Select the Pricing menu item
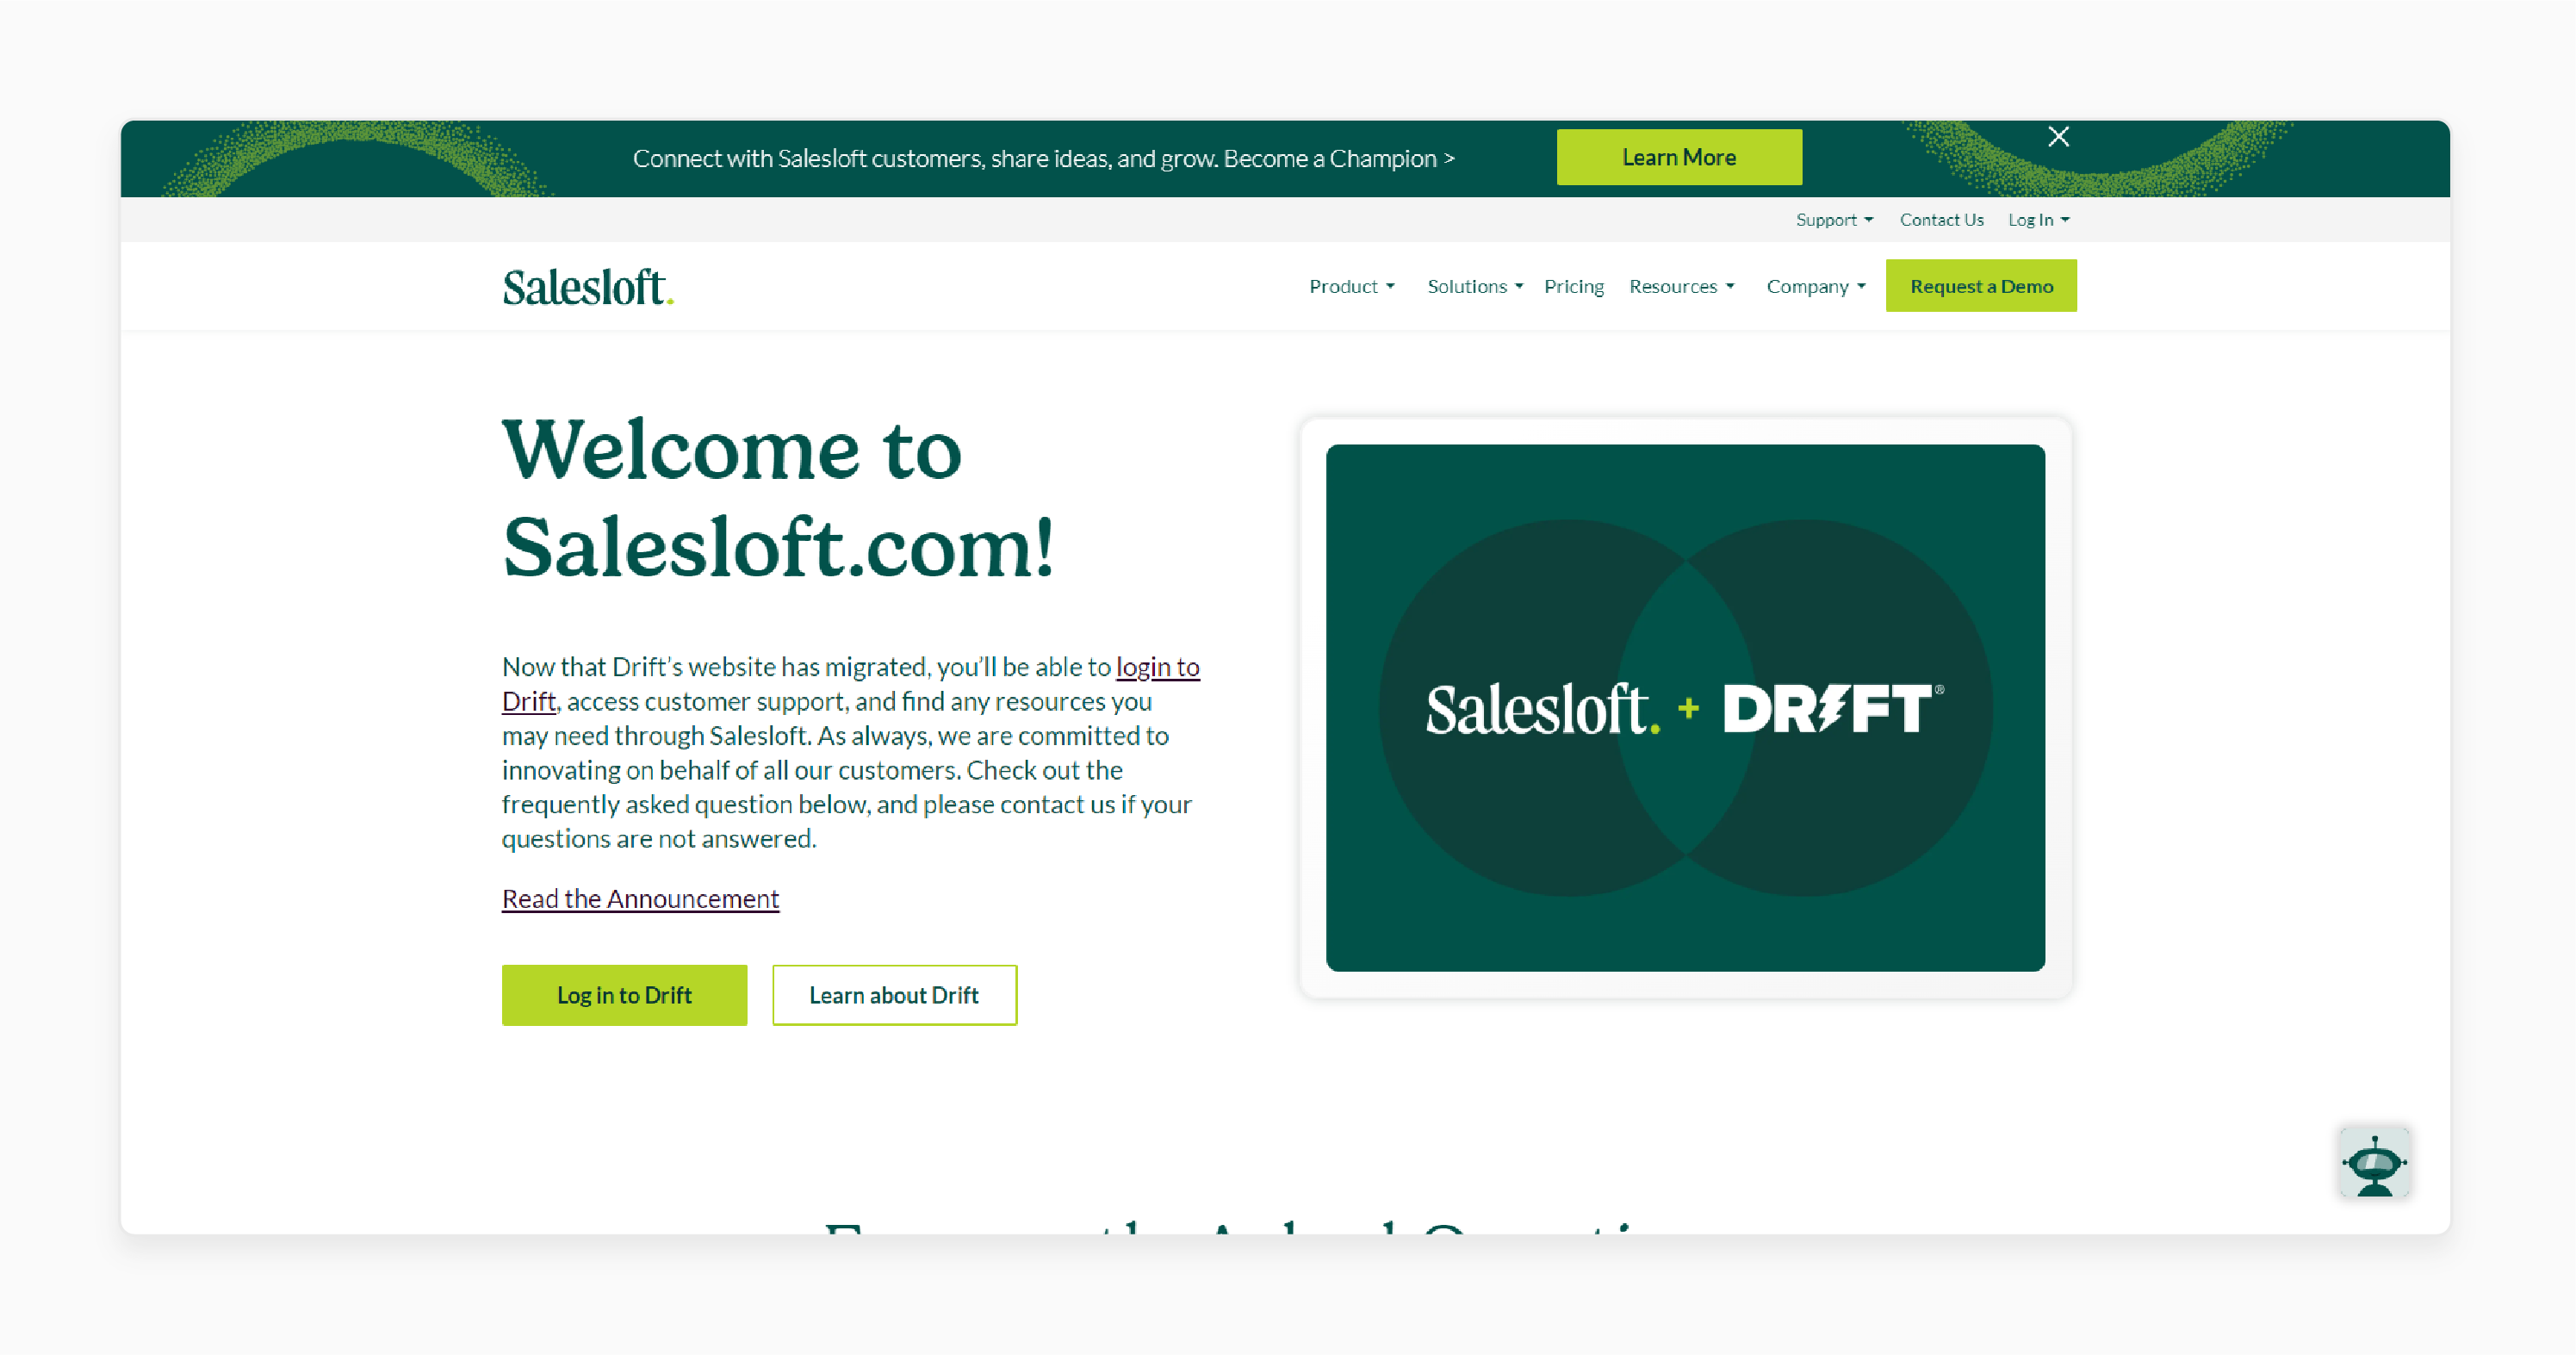Viewport: 2576px width, 1355px height. click(x=1569, y=284)
